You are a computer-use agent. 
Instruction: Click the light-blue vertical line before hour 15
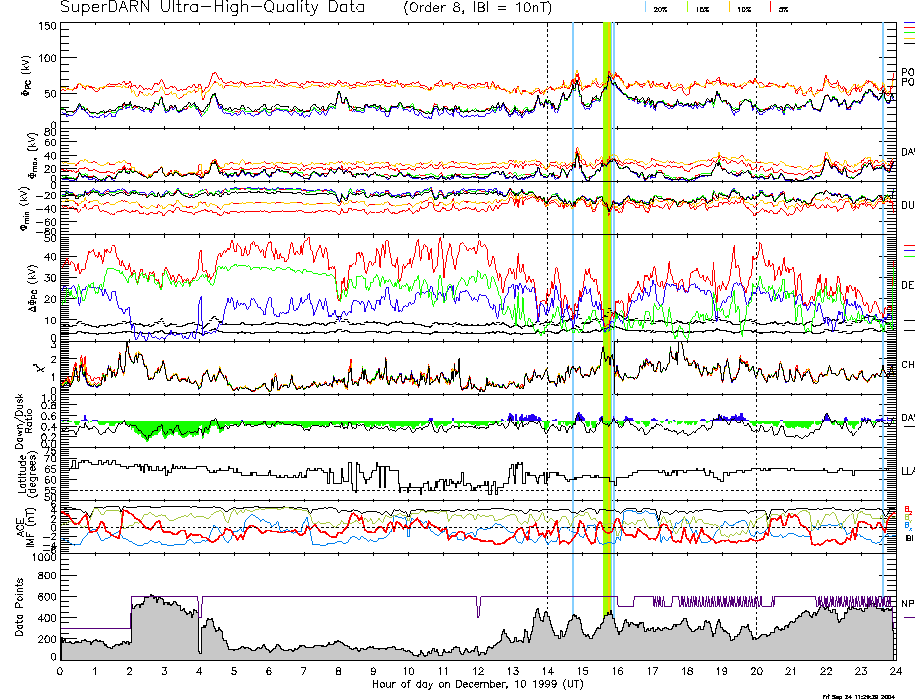click(573, 300)
